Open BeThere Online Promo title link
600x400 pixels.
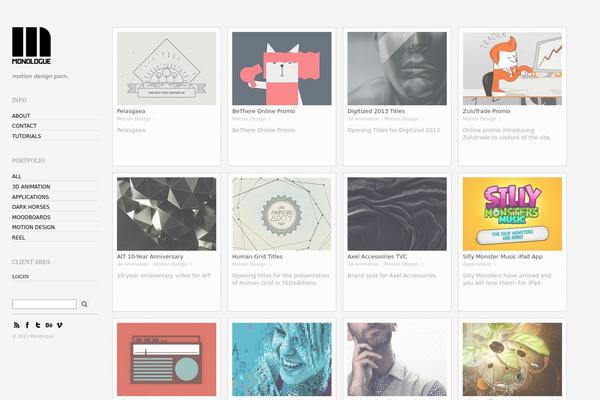pyautogui.click(x=264, y=111)
